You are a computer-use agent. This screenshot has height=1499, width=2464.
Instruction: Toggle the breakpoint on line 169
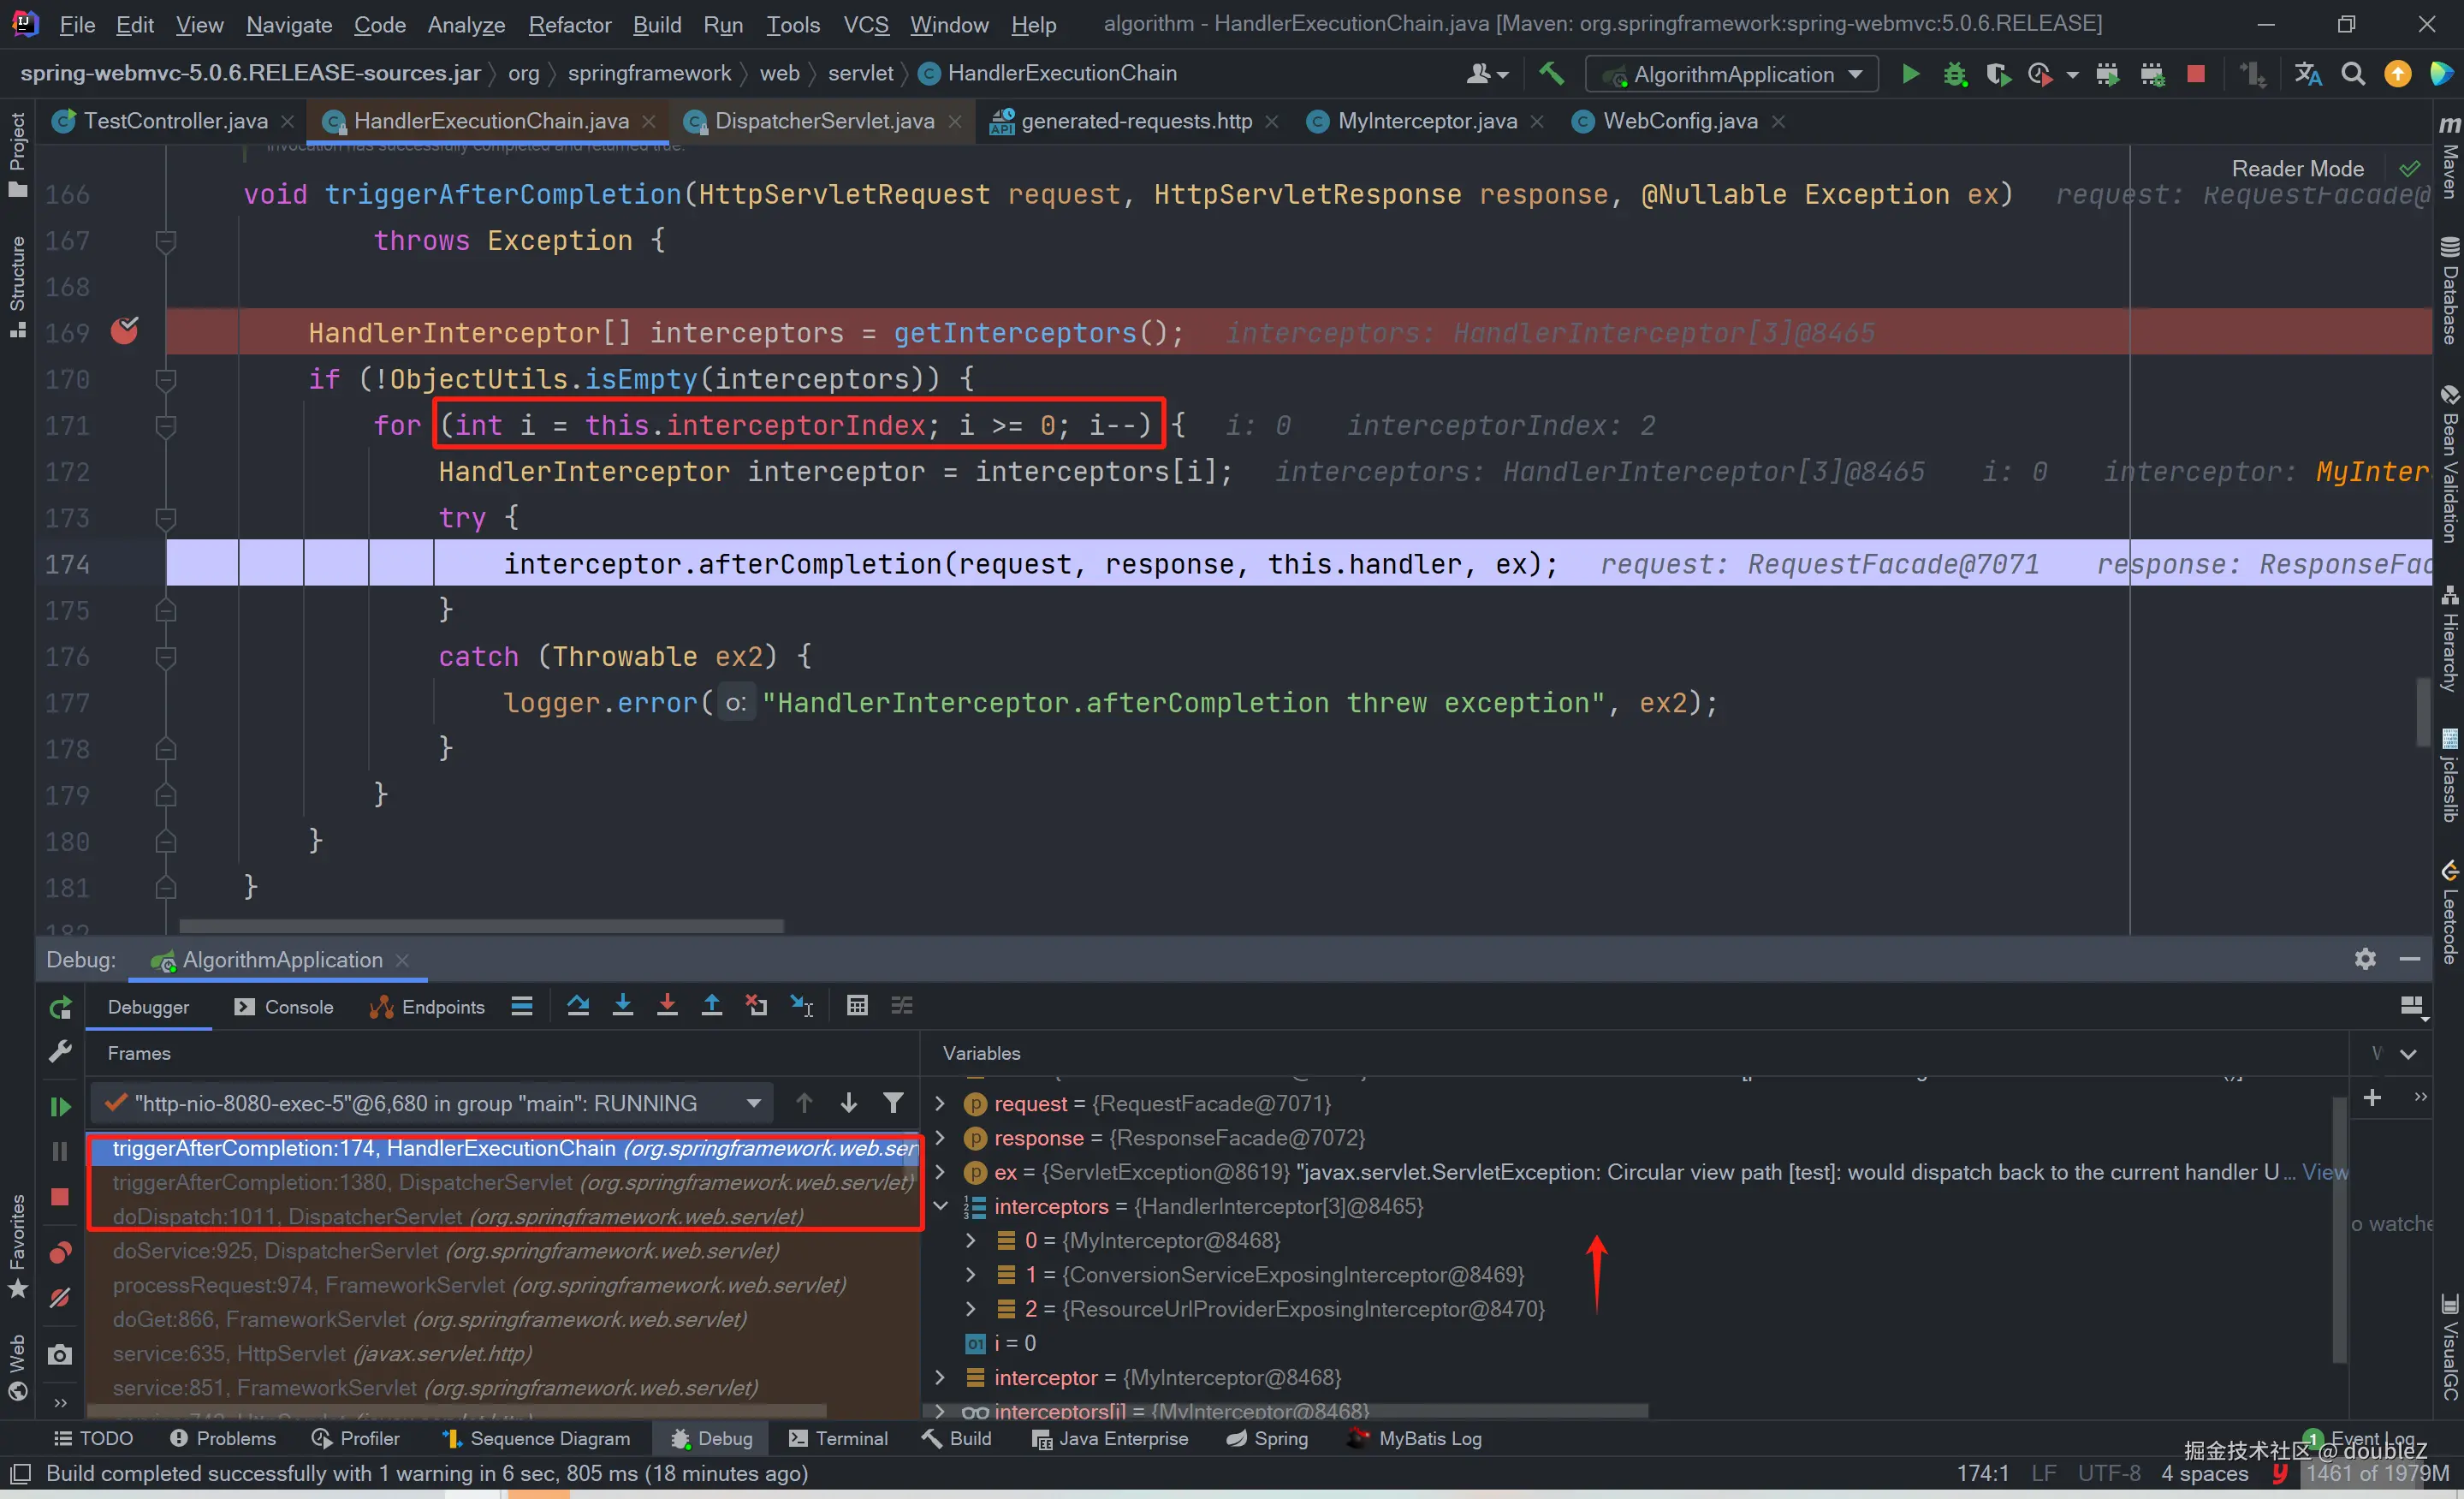[x=124, y=332]
